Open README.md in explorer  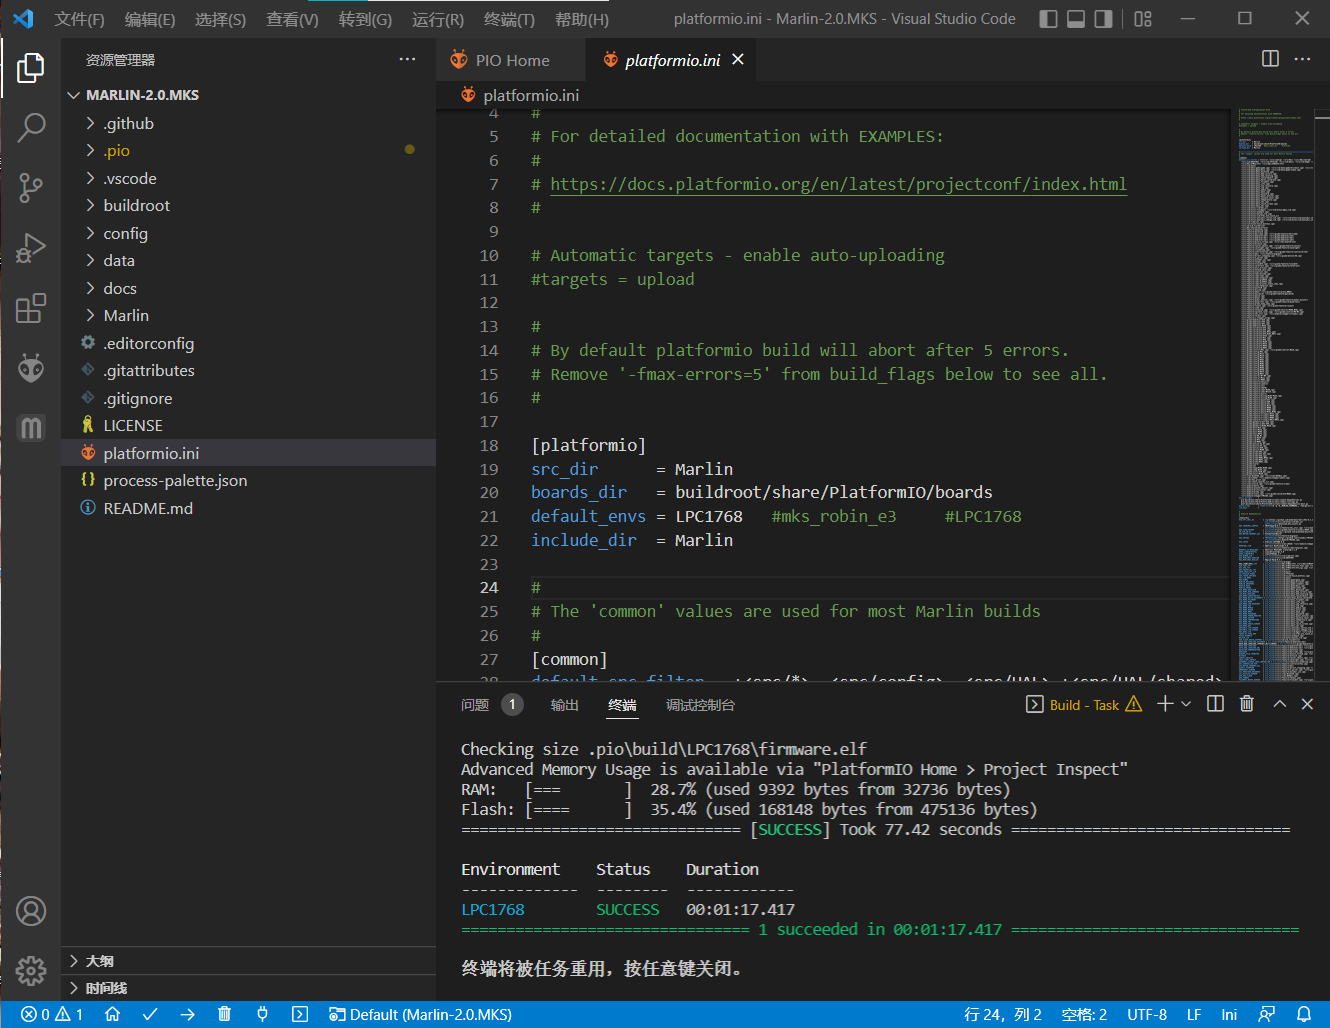point(248,508)
